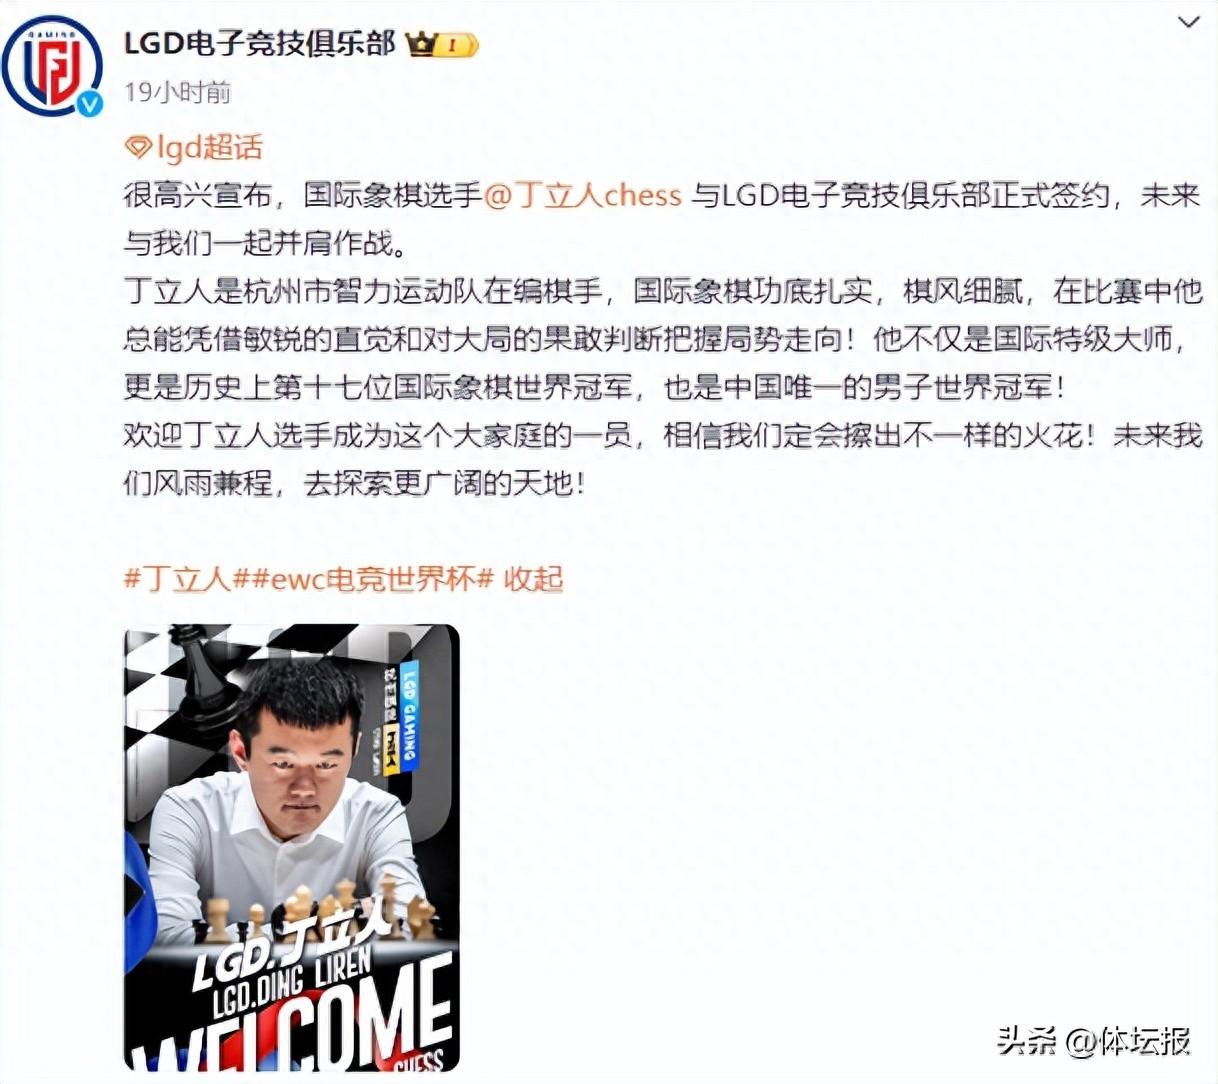
Task: Click the WELCOME text on poster
Action: (x=290, y=1020)
